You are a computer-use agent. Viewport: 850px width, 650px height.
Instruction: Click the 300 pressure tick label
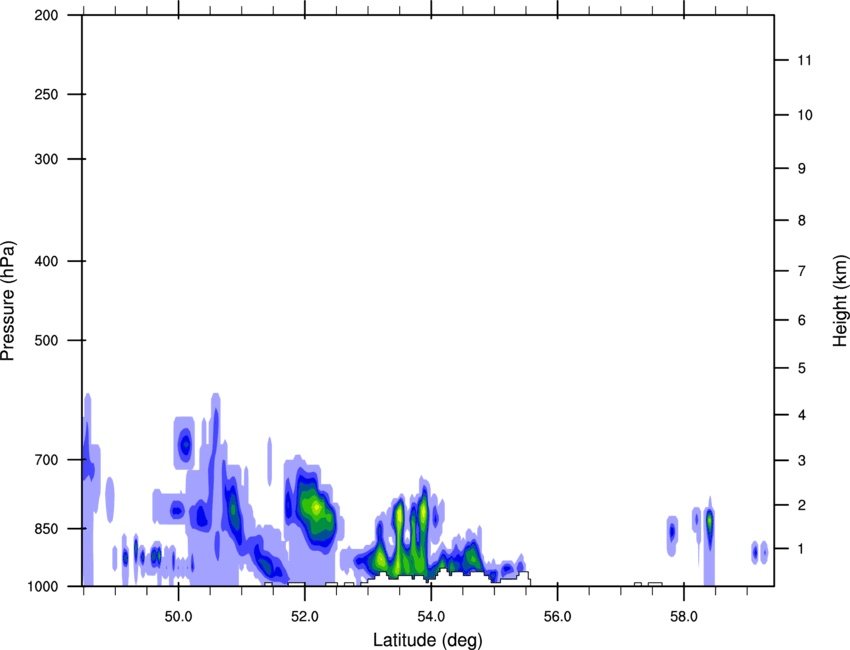click(x=46, y=159)
